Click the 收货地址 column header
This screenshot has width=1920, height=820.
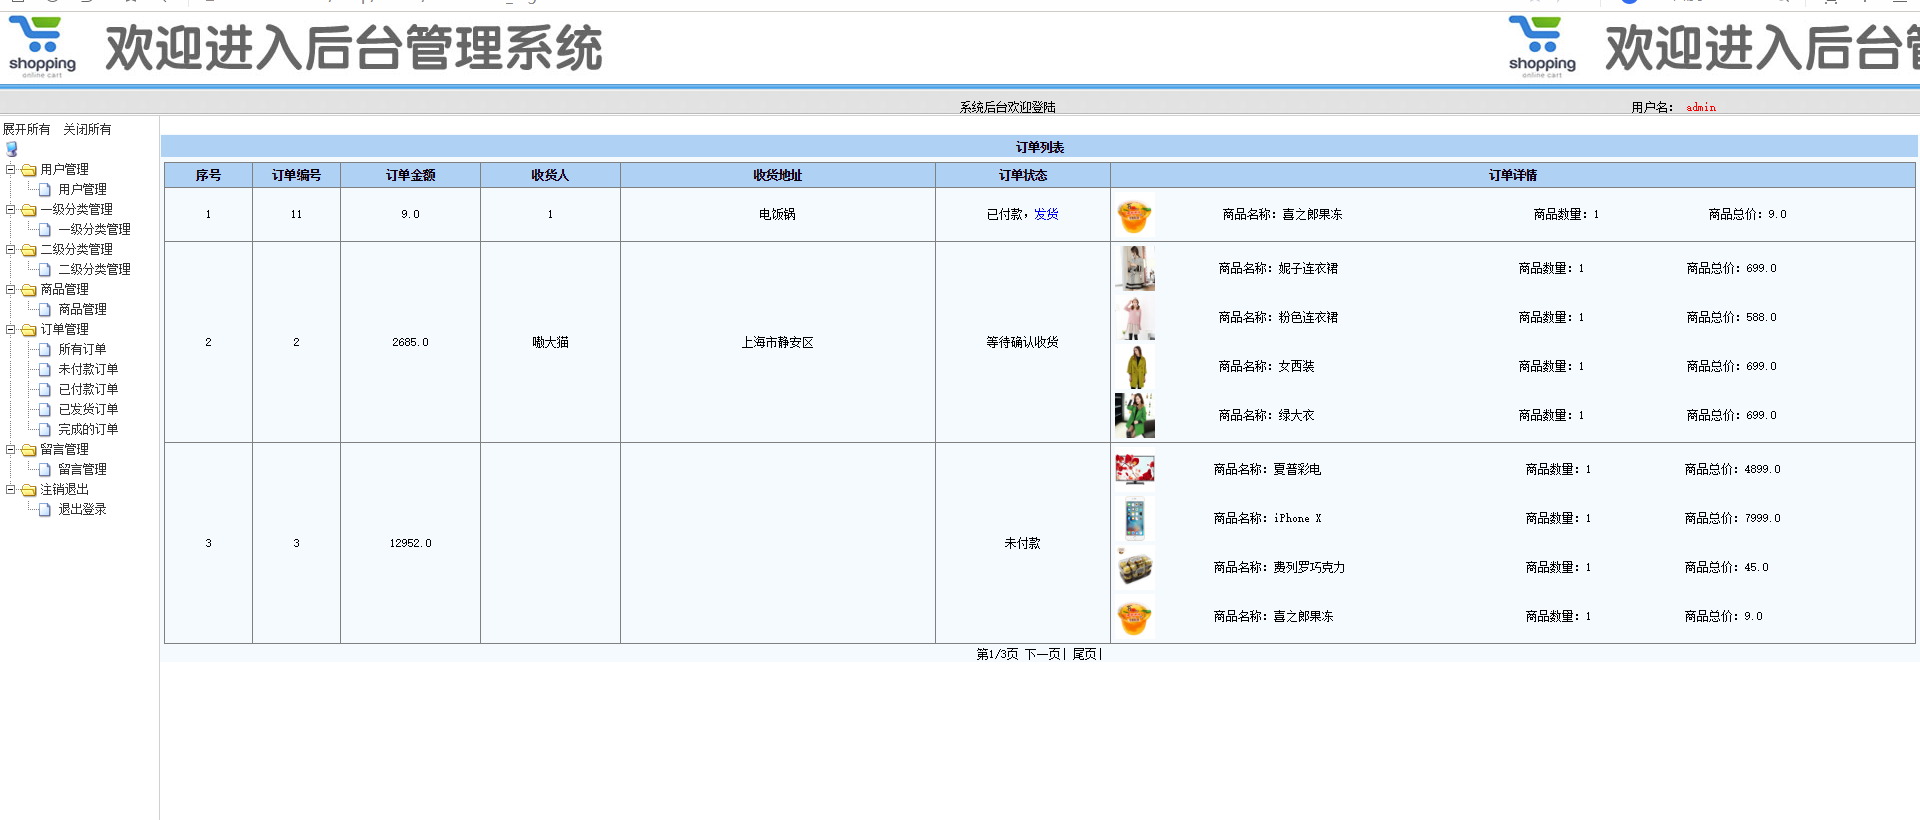pyautogui.click(x=777, y=175)
